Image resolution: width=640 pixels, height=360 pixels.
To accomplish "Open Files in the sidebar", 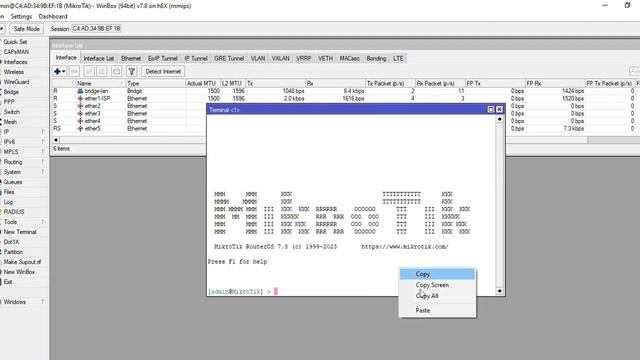I will coord(9,192).
